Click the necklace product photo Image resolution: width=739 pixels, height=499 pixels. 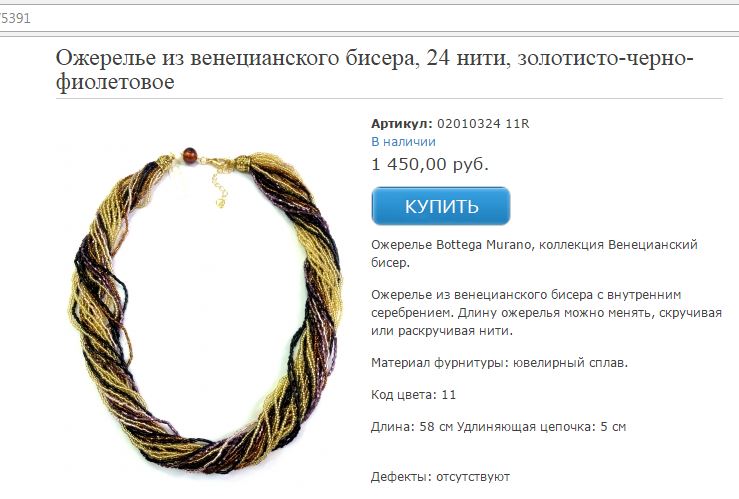(206, 309)
